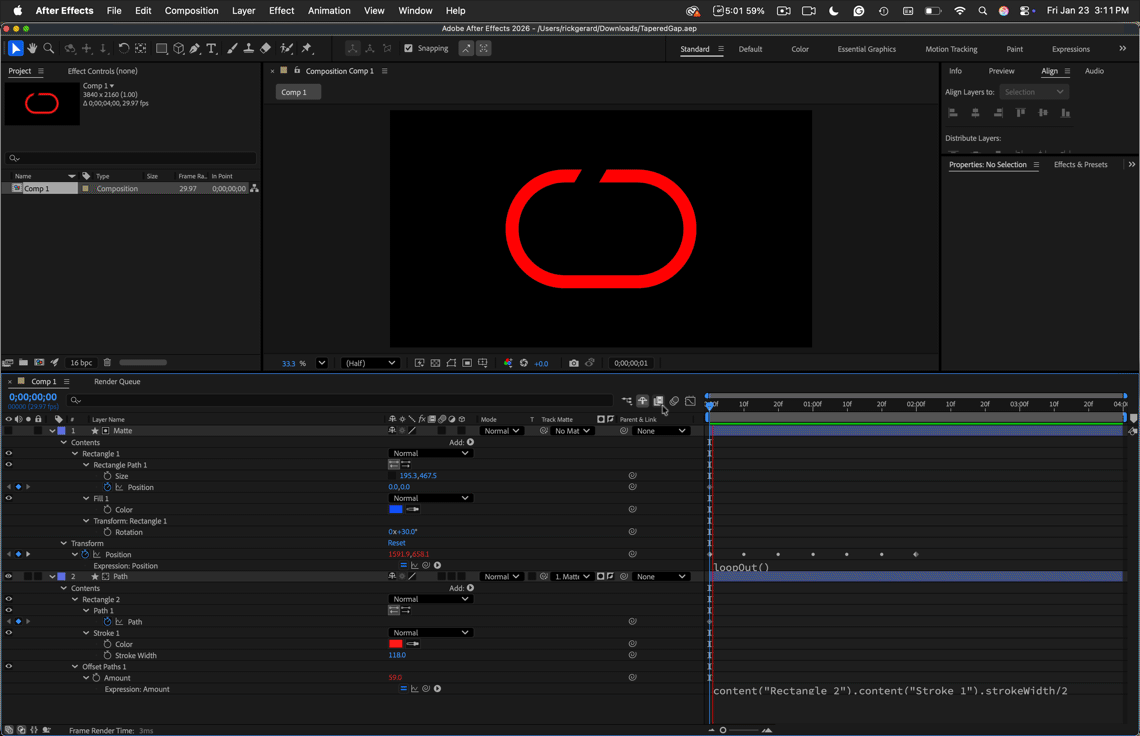Open the red Stroke 1 color swatch
1140x736 pixels.
point(396,644)
